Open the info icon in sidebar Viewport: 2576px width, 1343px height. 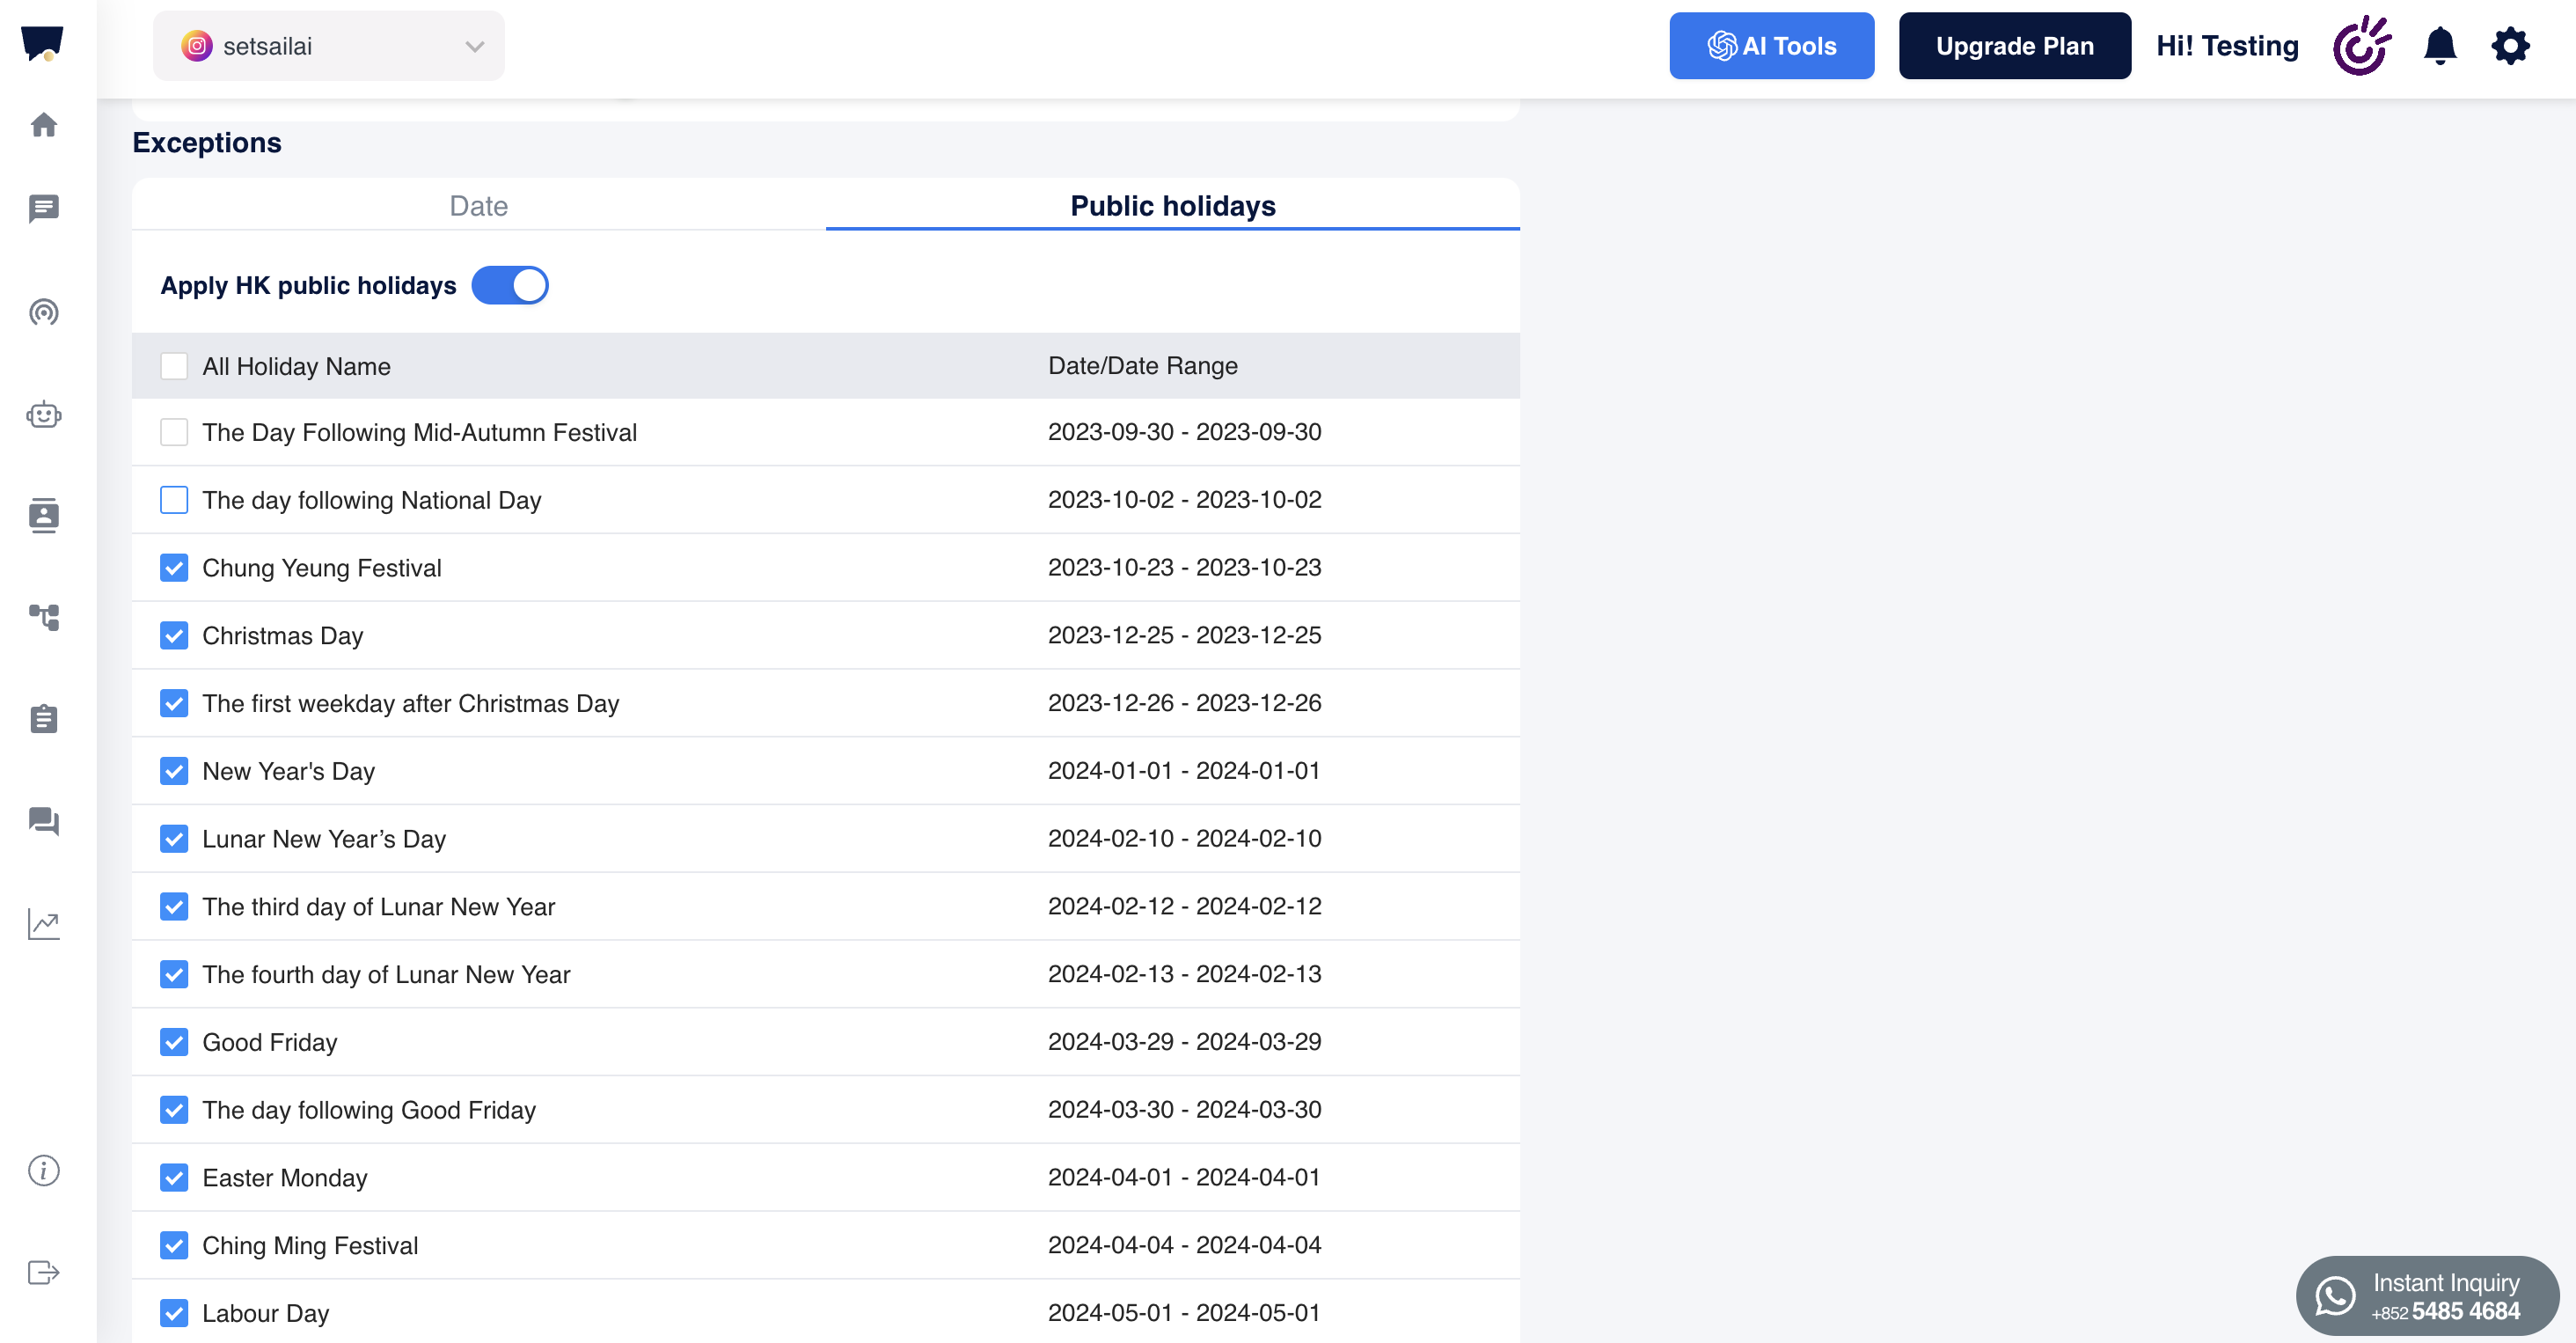click(44, 1170)
